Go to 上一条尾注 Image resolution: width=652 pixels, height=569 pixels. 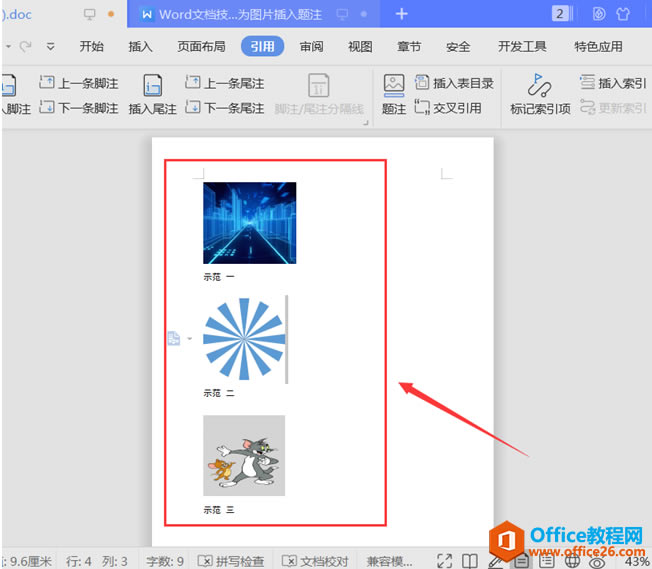[x=225, y=83]
